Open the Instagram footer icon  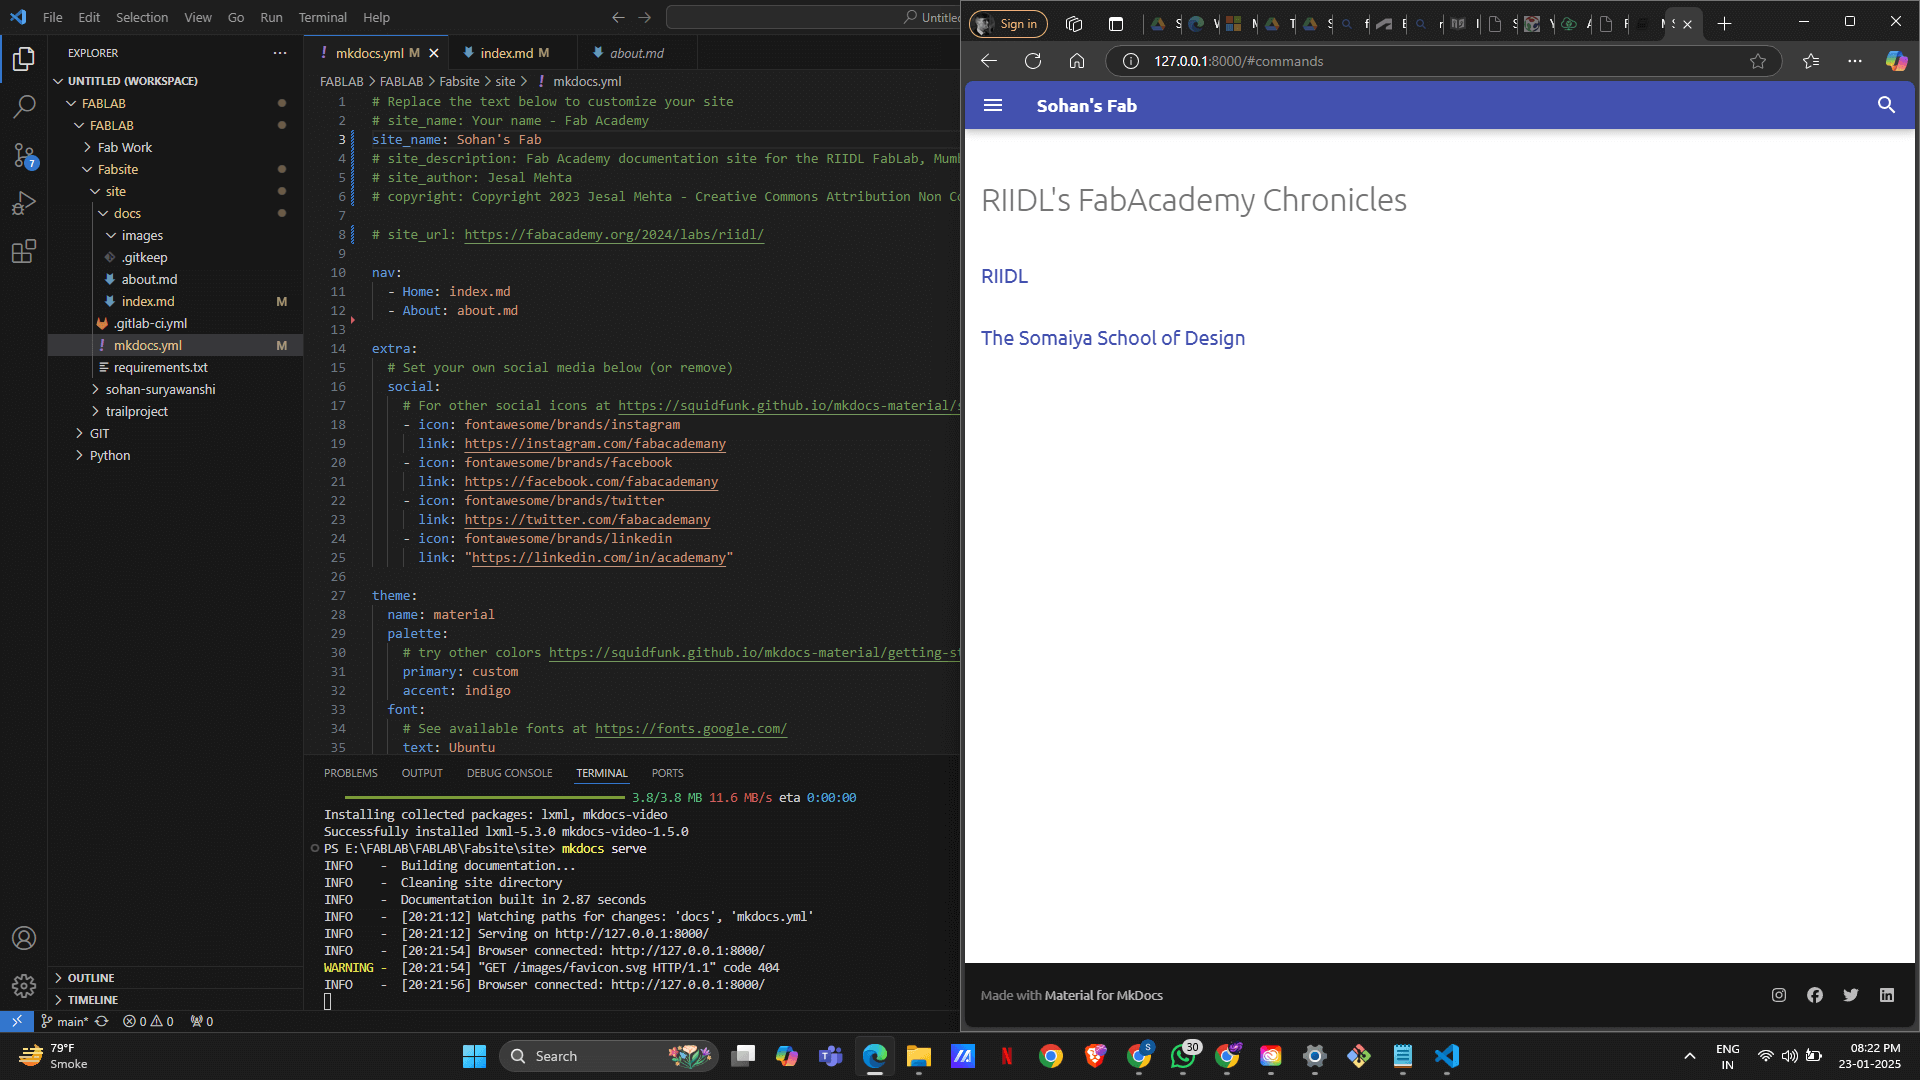[1779, 995]
